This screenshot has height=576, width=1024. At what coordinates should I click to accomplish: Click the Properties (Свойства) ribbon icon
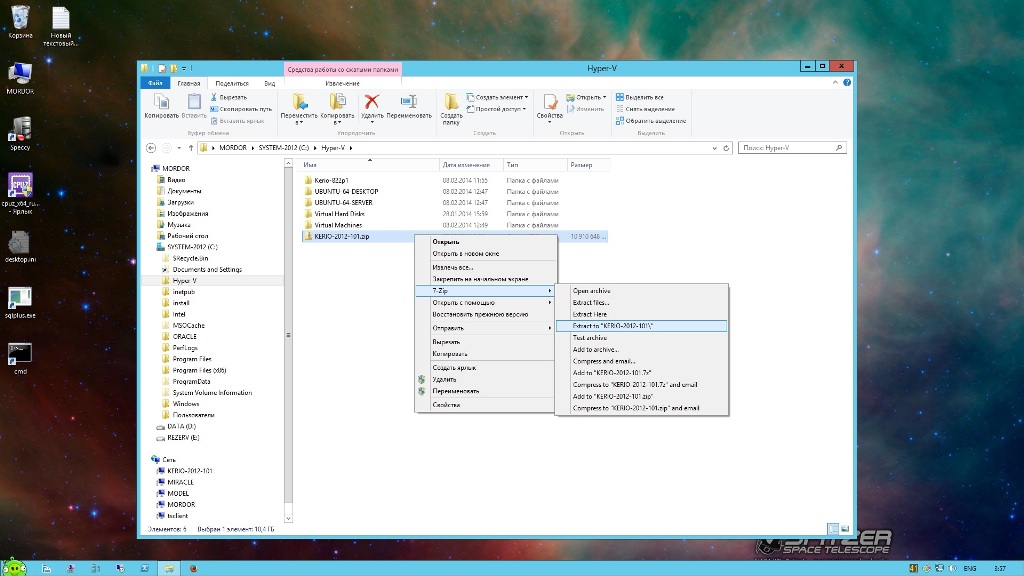549,103
